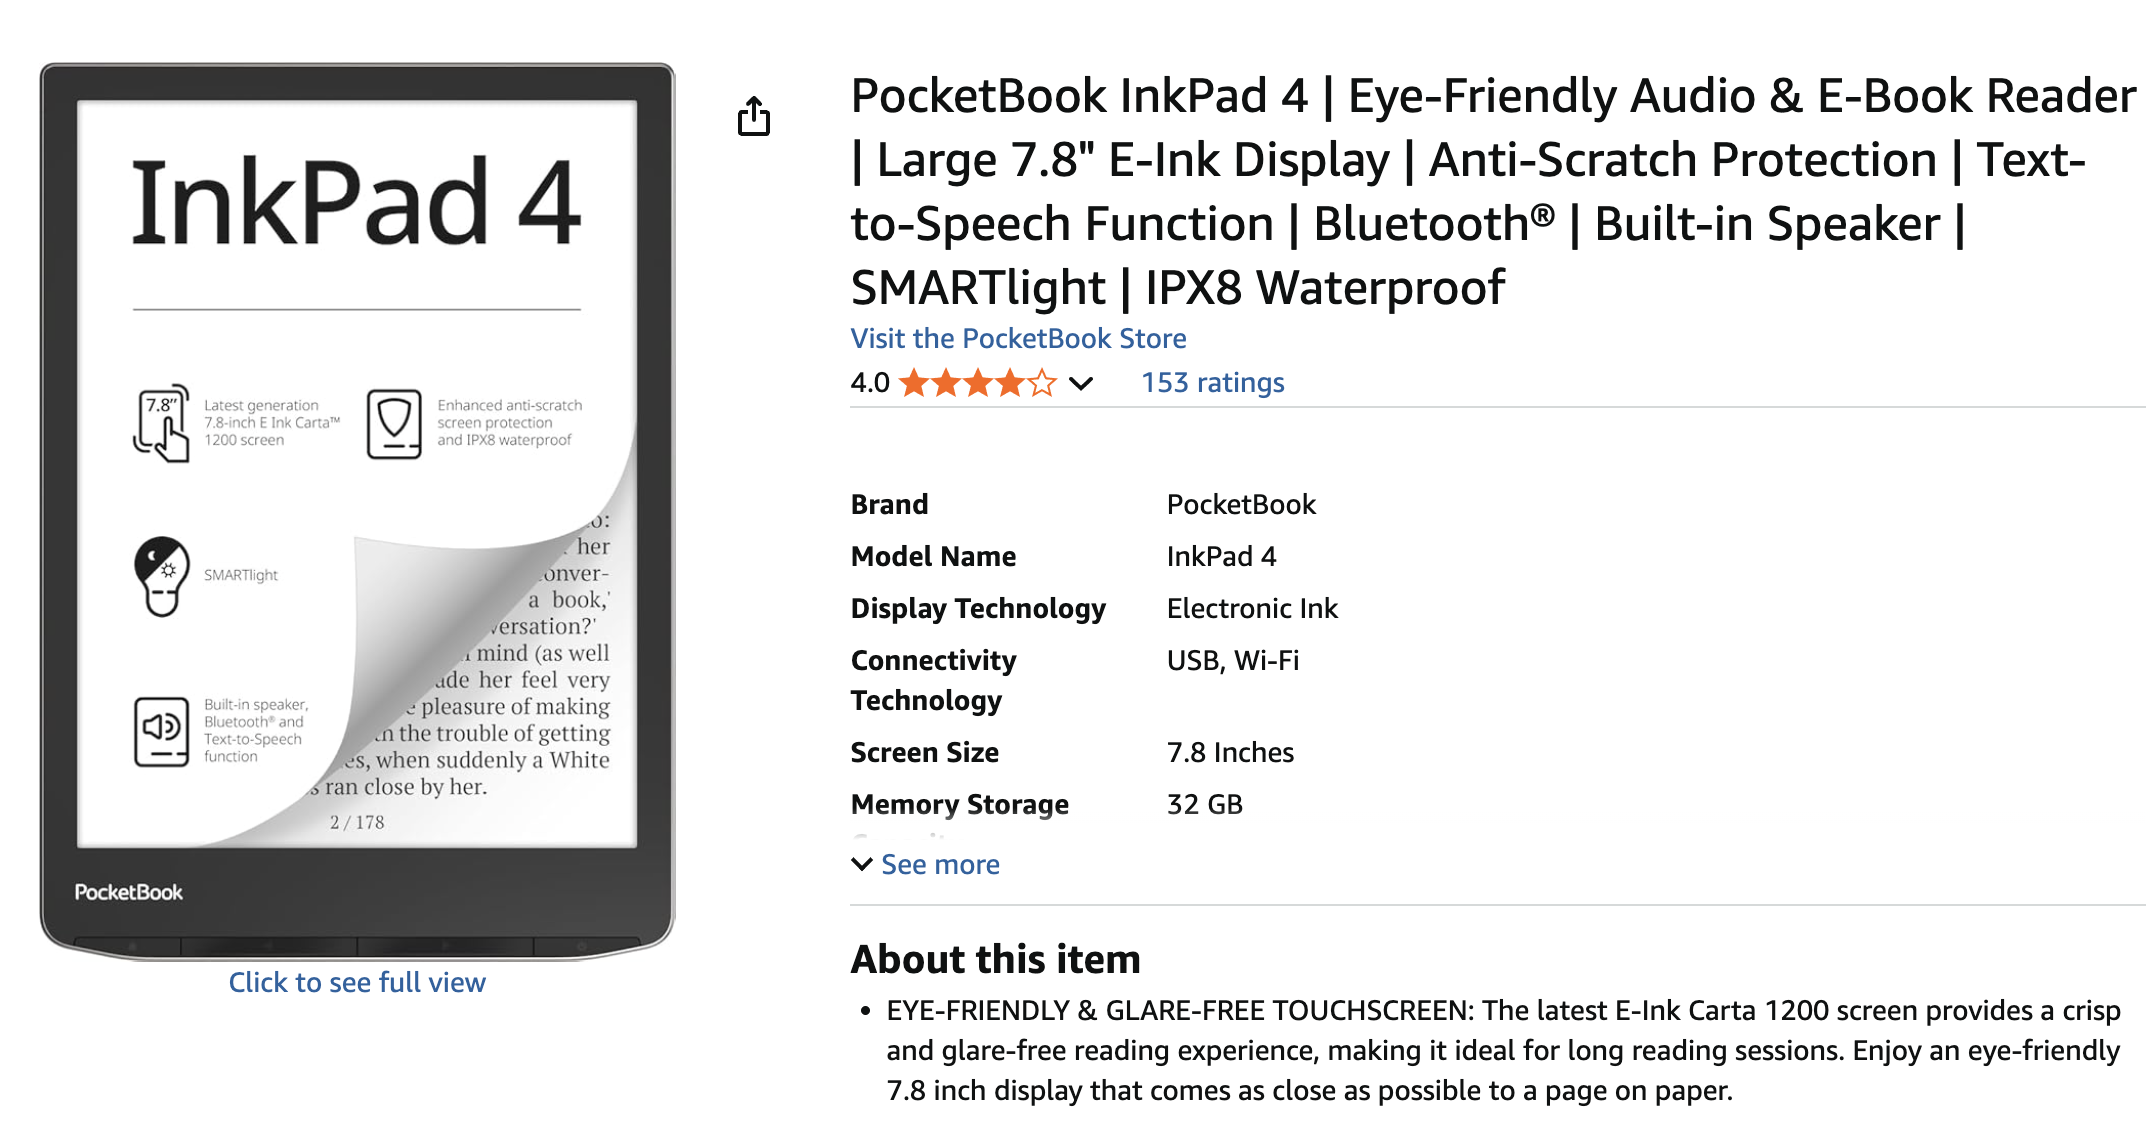Click the anti-scratch shield icon
Image resolution: width=2156 pixels, height=1122 pixels.
tap(394, 424)
